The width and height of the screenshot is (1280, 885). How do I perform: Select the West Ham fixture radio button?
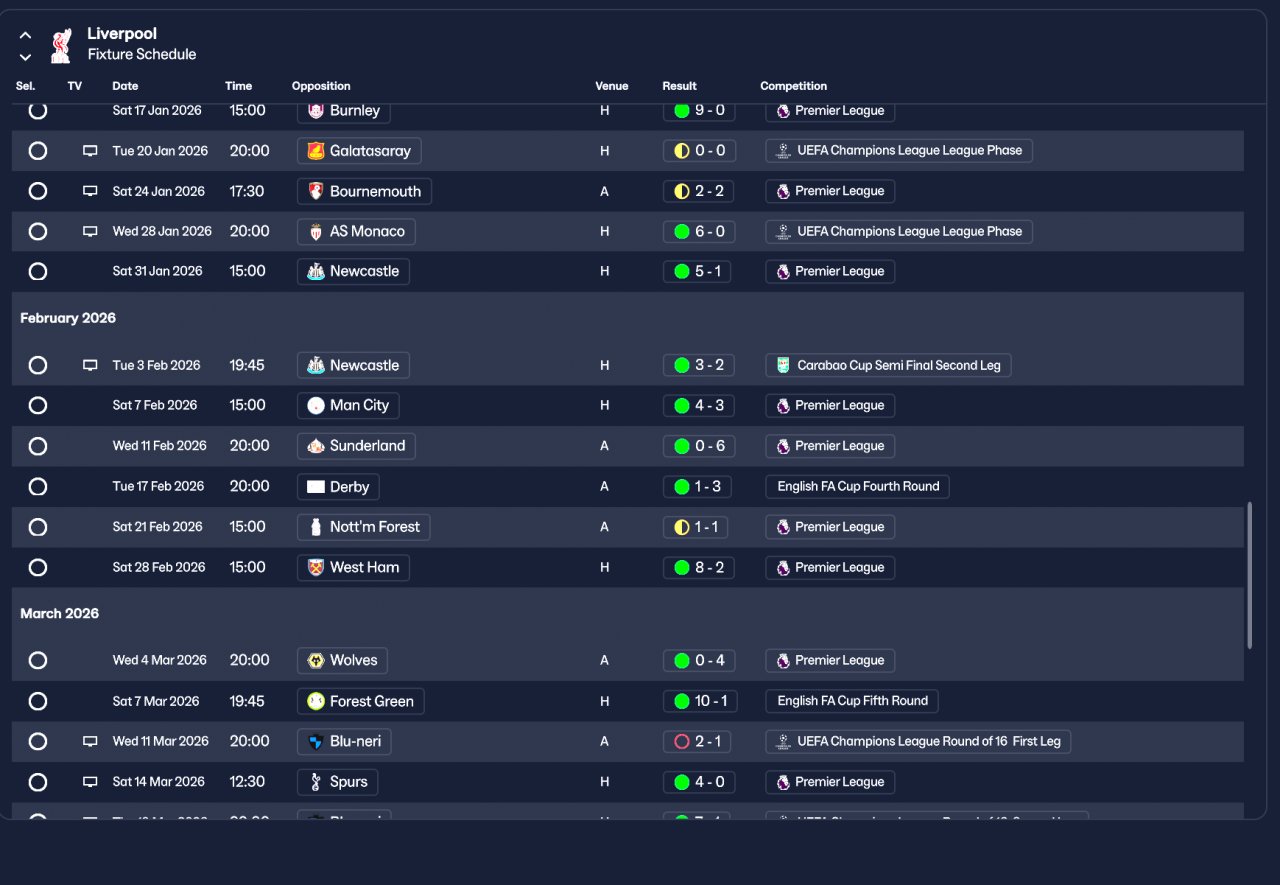click(38, 567)
